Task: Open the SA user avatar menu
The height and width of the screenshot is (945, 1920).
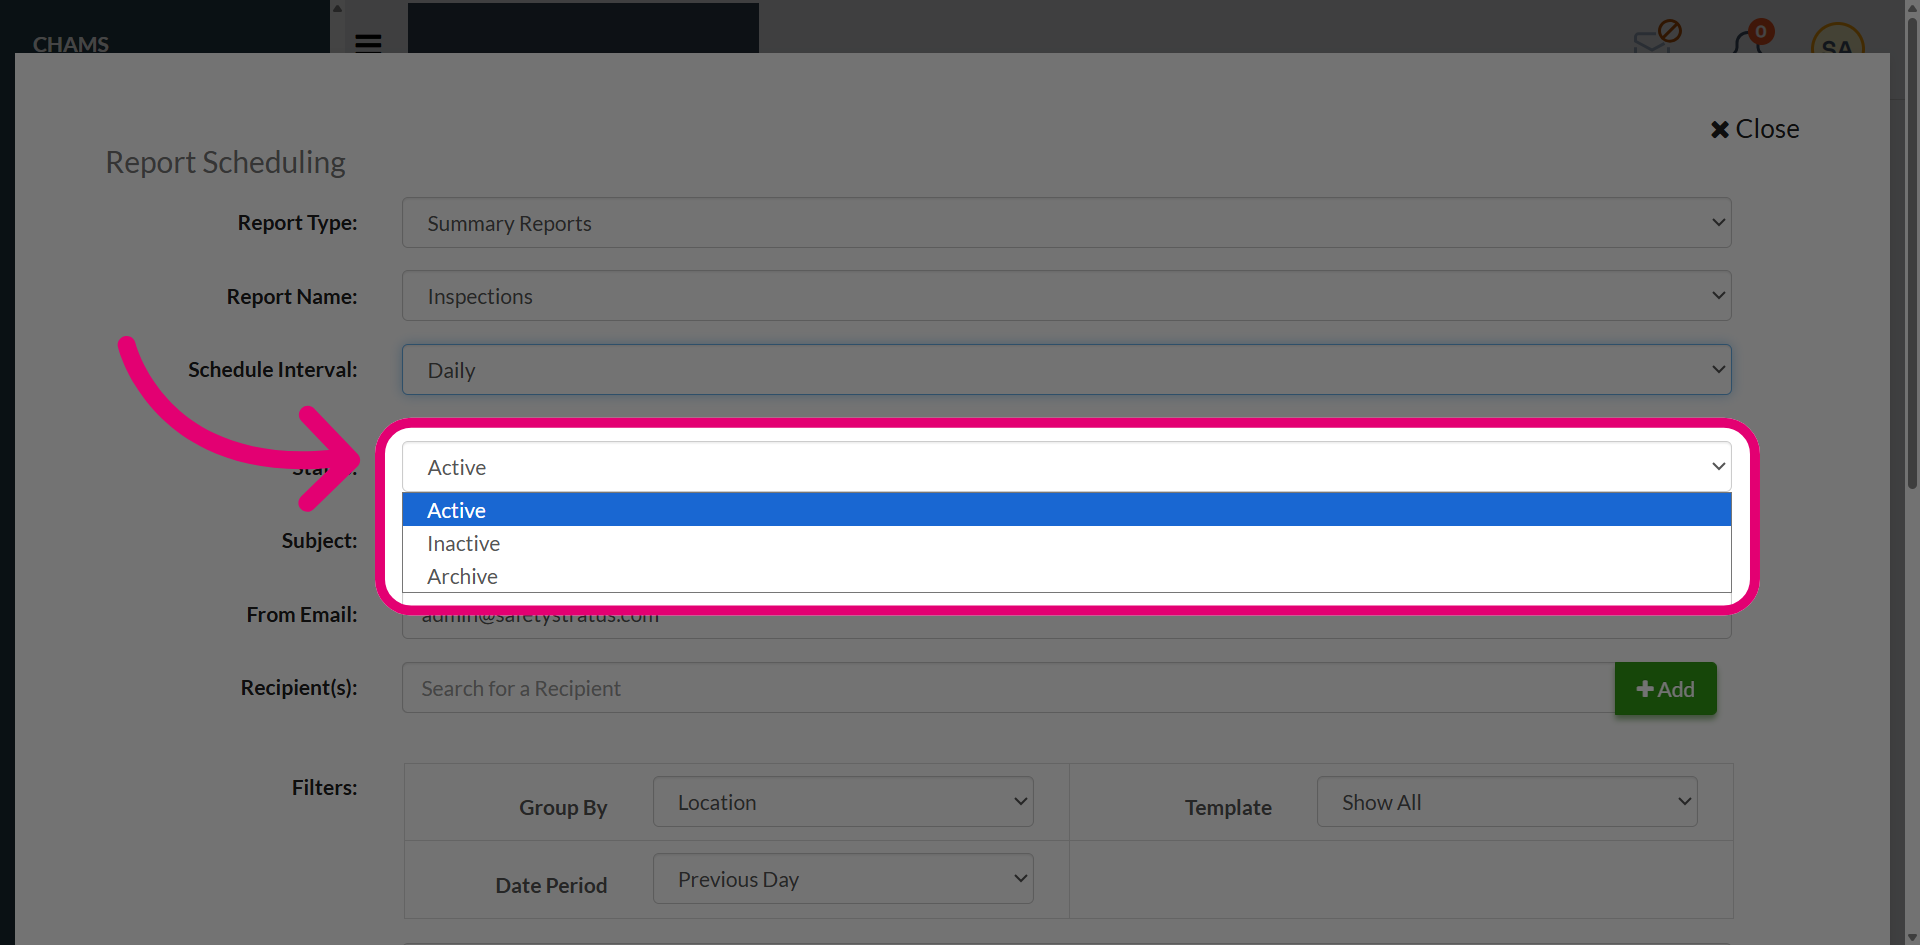Action: click(1837, 40)
